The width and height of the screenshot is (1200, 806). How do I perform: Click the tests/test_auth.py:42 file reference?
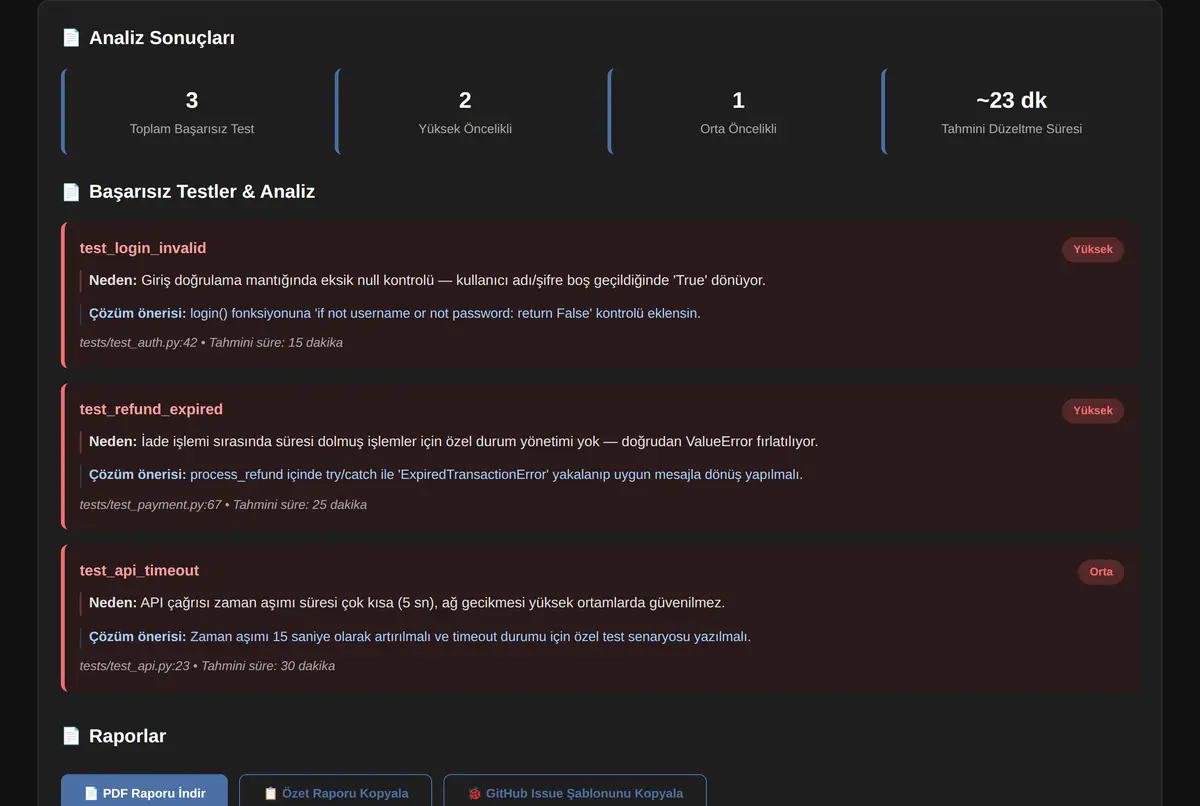(138, 342)
